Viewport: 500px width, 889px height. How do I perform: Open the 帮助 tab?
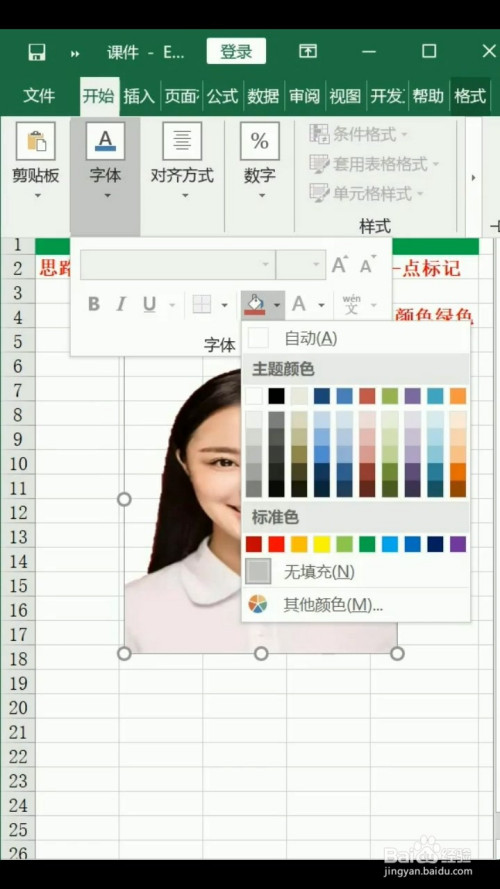[x=428, y=96]
